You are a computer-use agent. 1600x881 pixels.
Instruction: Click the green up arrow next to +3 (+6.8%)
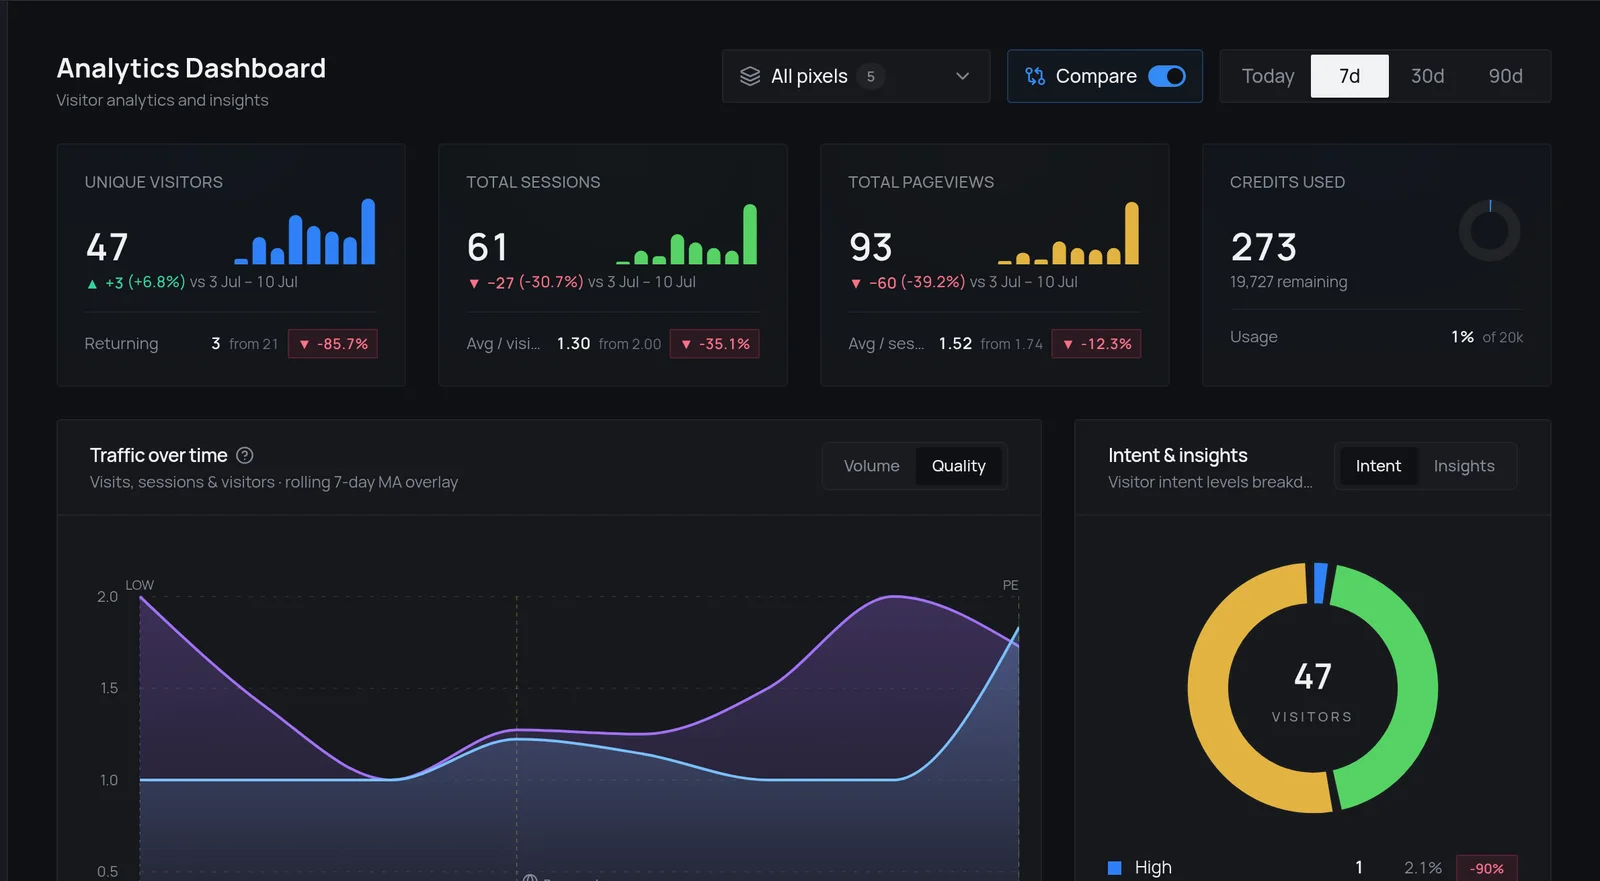(x=92, y=284)
